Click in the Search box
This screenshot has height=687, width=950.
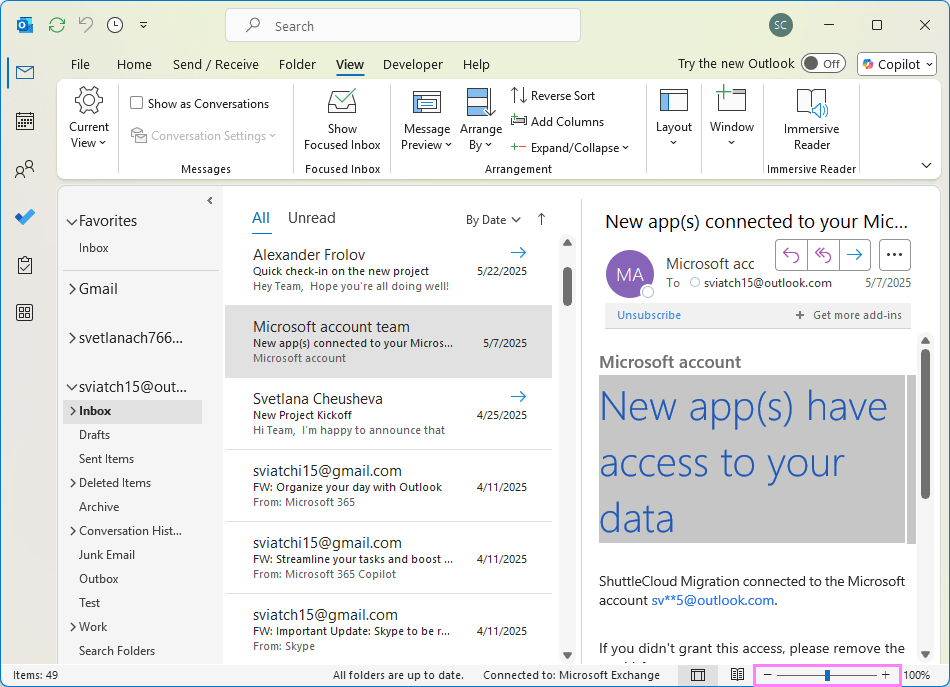(403, 25)
